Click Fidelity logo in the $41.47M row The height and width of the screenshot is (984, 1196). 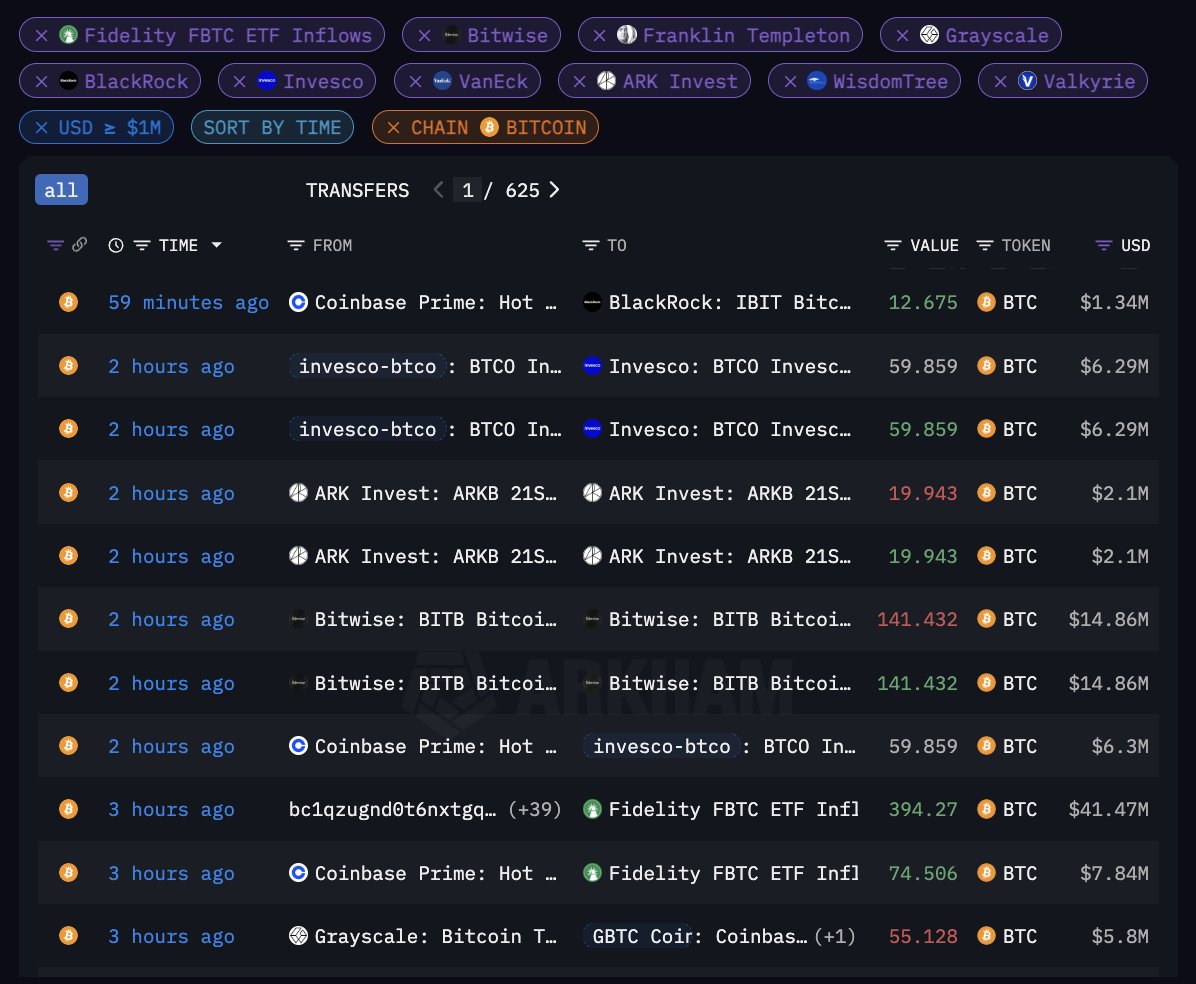pyautogui.click(x=593, y=809)
